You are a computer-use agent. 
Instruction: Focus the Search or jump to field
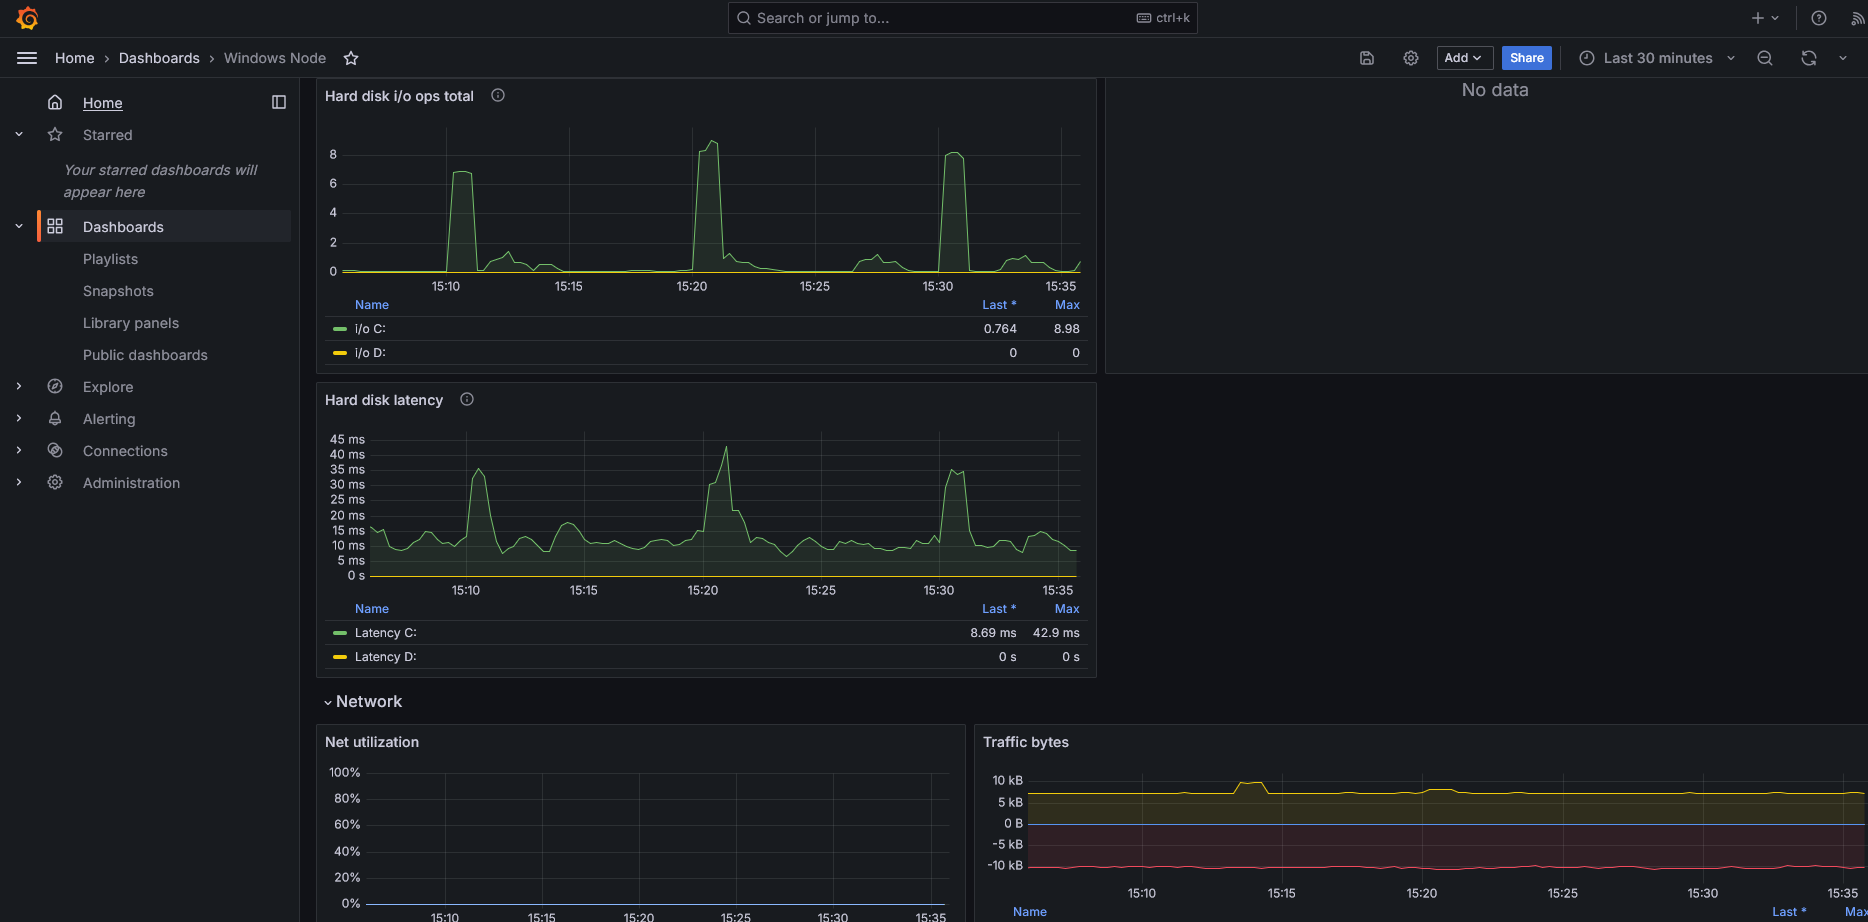tap(962, 18)
